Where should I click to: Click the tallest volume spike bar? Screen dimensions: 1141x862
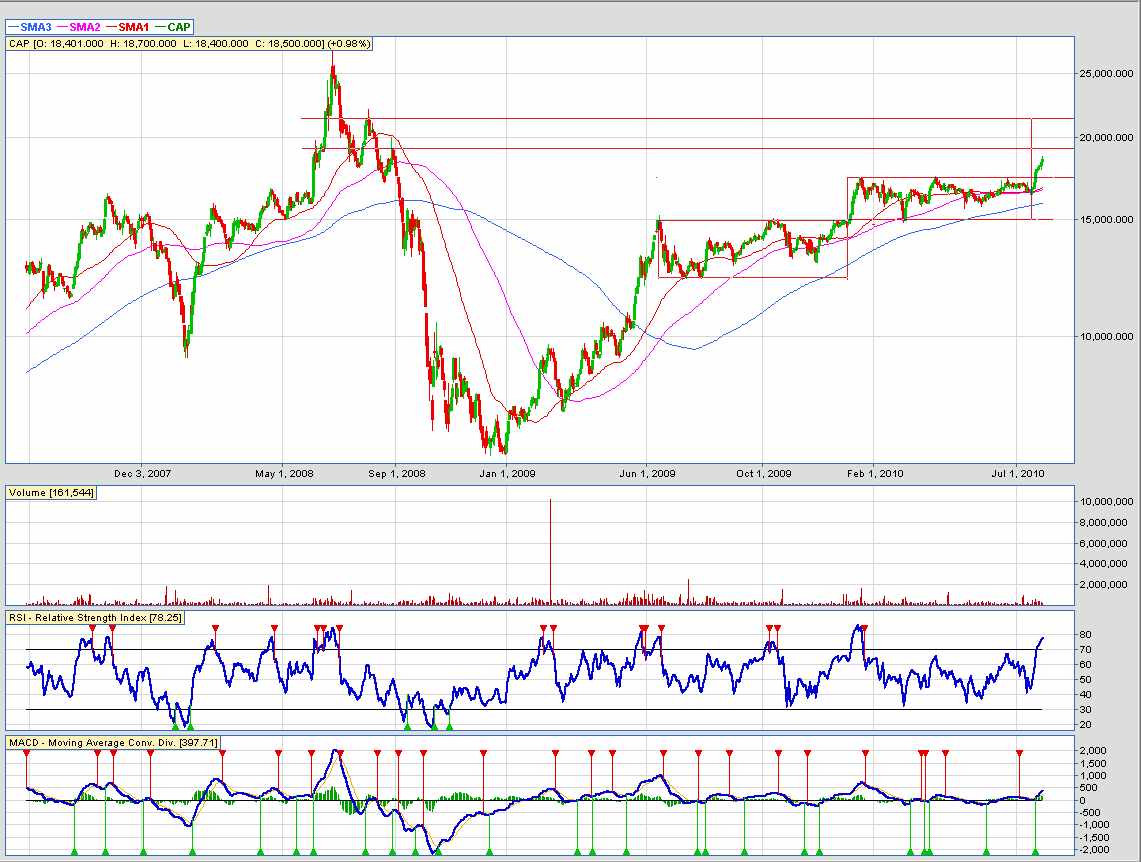coord(550,550)
